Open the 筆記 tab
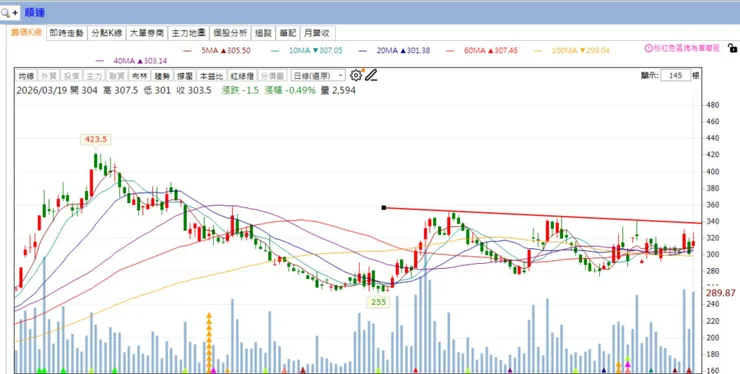The height and width of the screenshot is (374, 740). (287, 33)
